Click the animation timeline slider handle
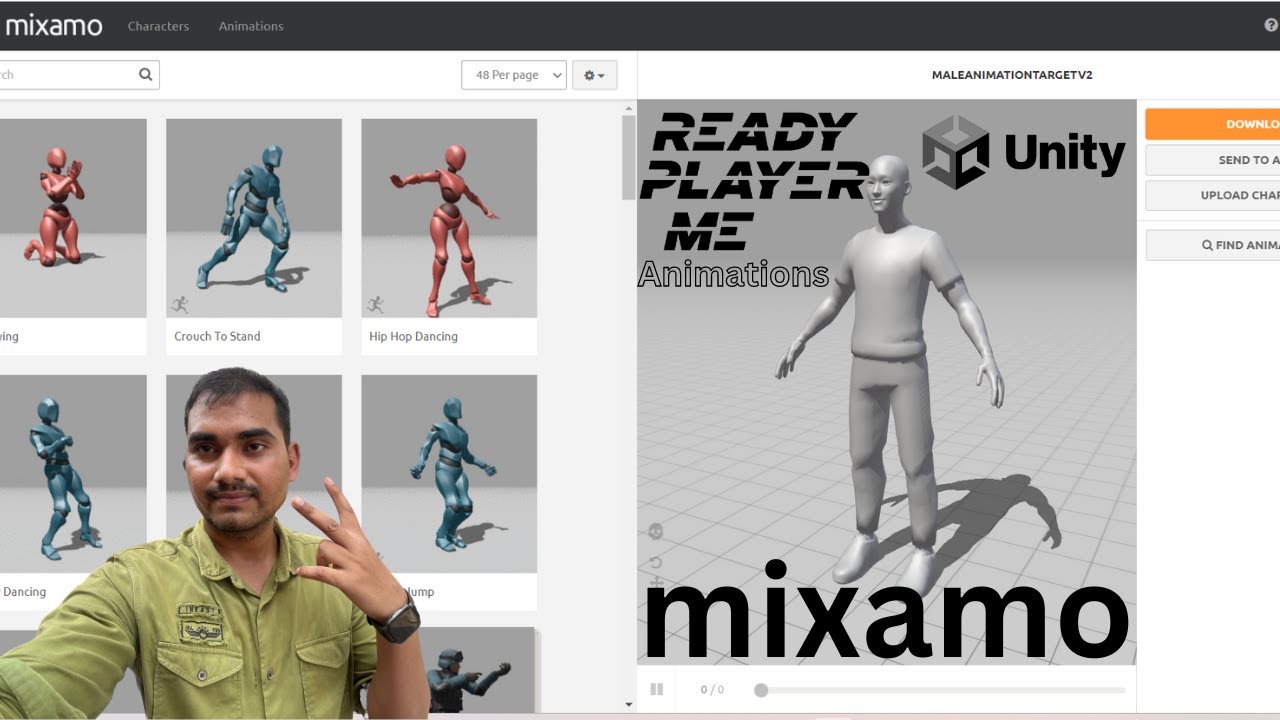 (761, 690)
